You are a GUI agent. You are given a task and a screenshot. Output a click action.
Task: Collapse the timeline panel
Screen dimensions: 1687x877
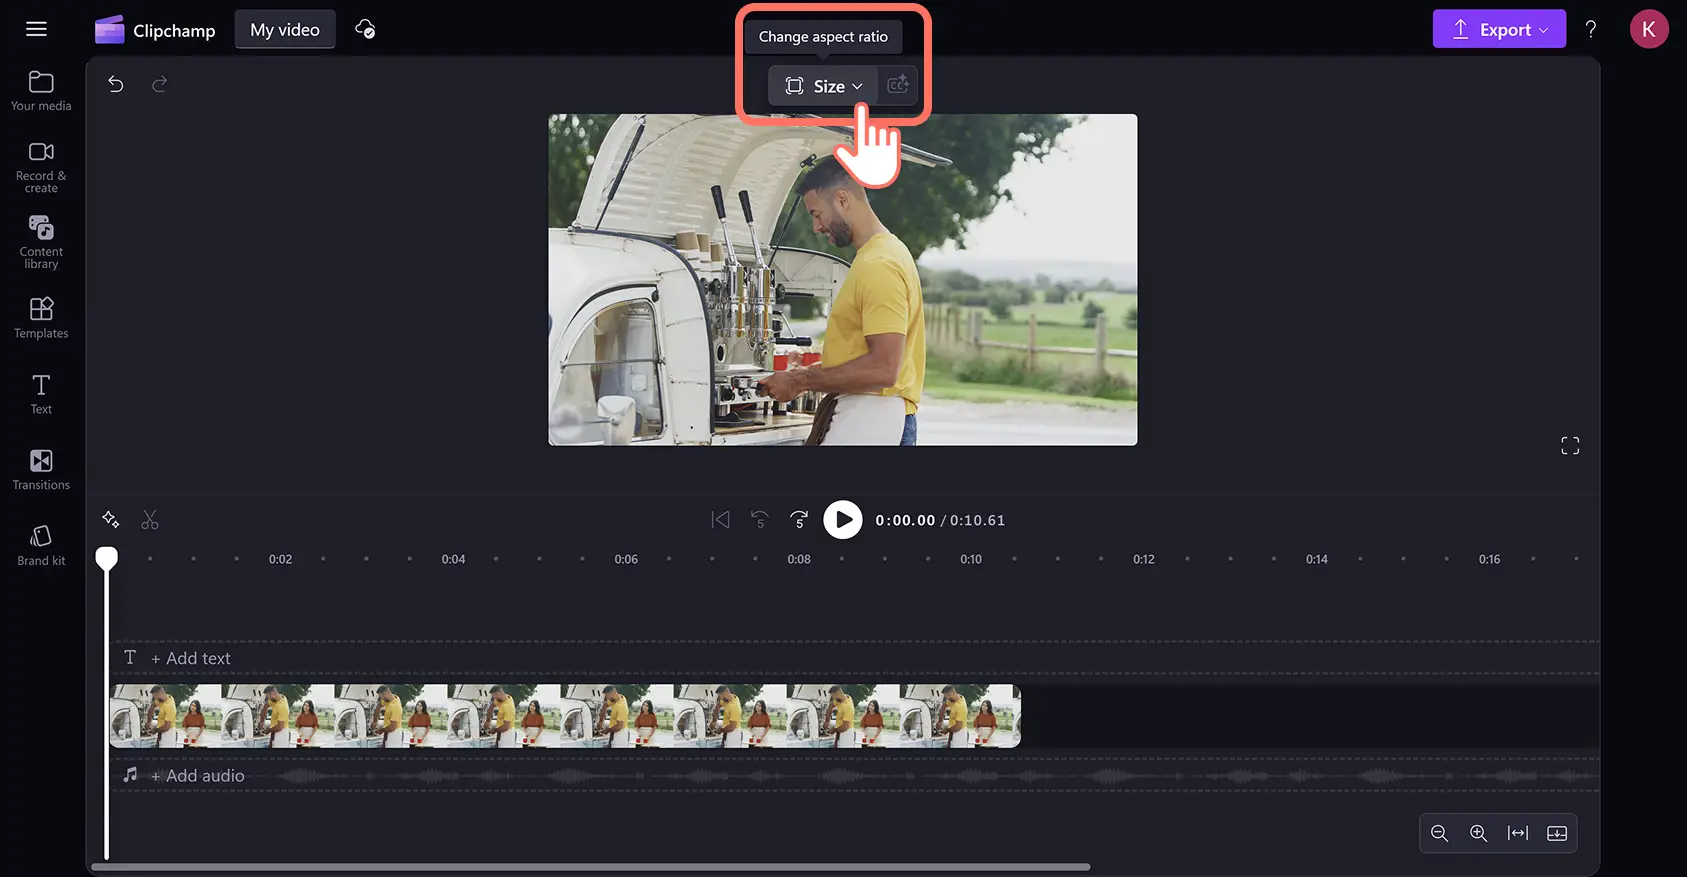(x=1557, y=833)
